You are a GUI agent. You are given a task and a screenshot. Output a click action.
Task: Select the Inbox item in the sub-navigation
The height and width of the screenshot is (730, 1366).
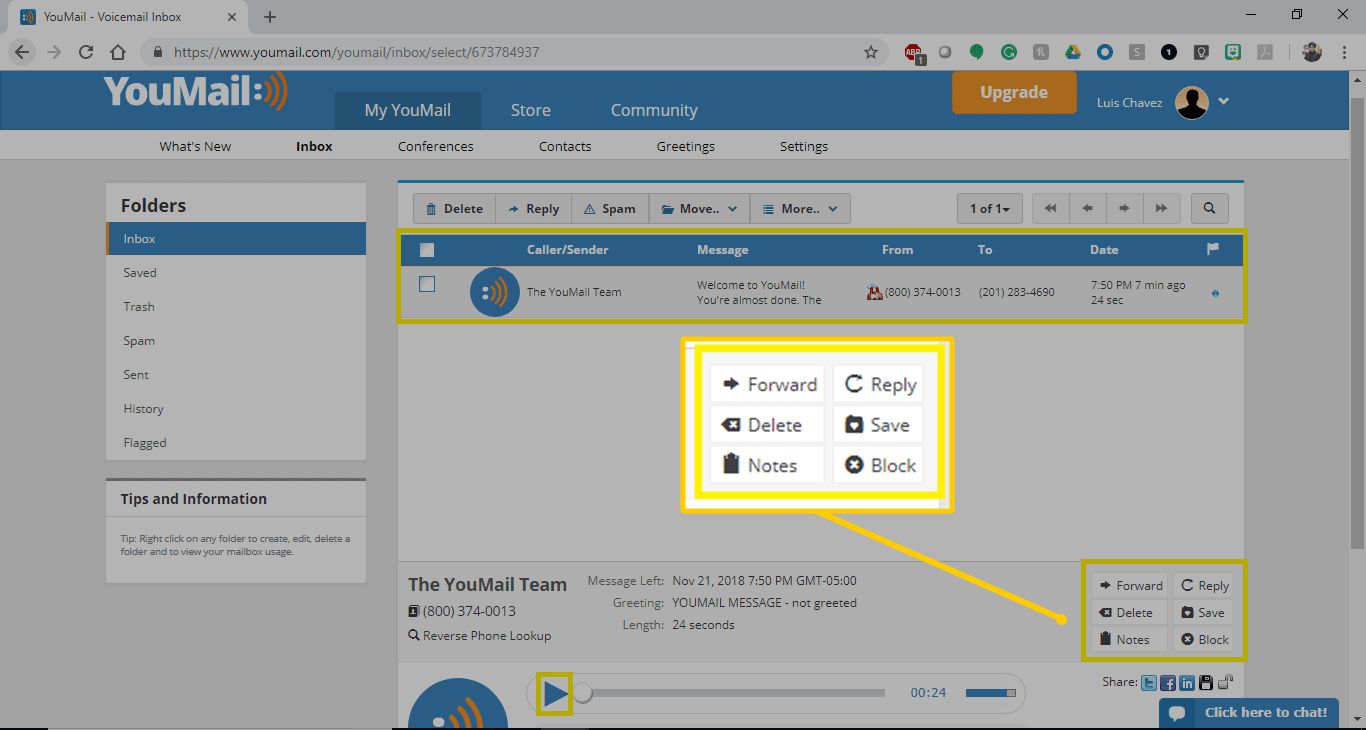pyautogui.click(x=314, y=146)
